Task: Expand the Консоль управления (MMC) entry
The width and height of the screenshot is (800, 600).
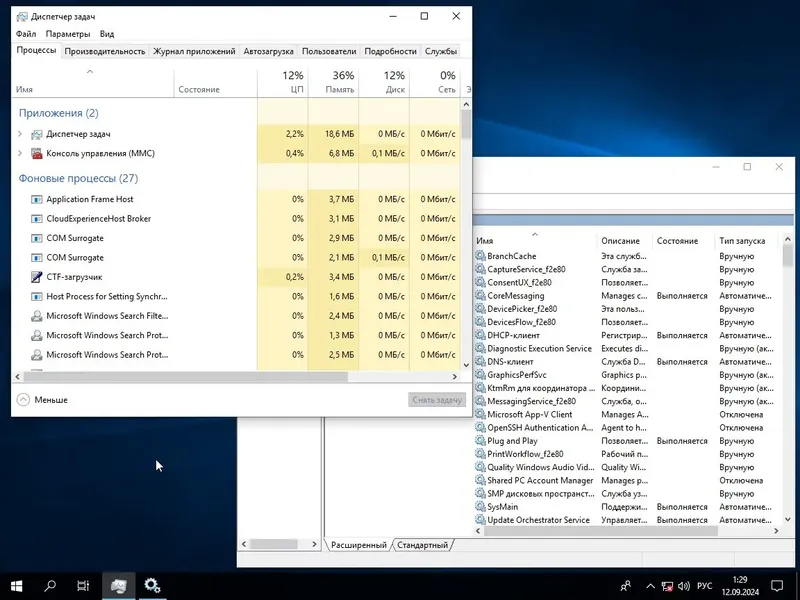Action: coord(18,153)
